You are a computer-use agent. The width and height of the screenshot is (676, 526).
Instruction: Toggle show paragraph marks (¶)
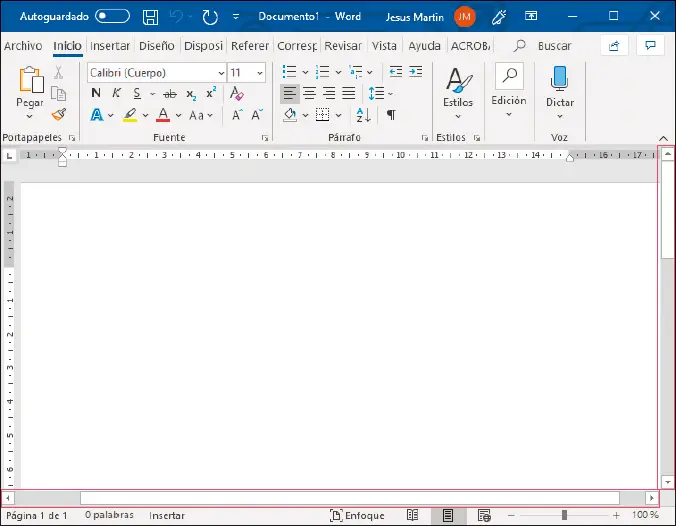[391, 115]
